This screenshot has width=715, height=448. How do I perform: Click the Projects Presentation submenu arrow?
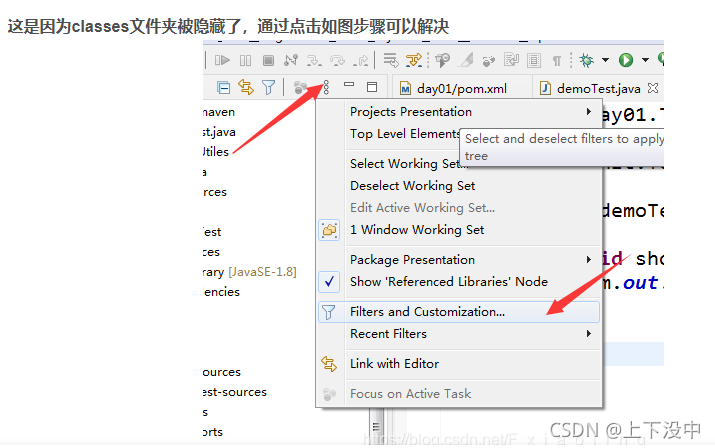[x=589, y=112]
